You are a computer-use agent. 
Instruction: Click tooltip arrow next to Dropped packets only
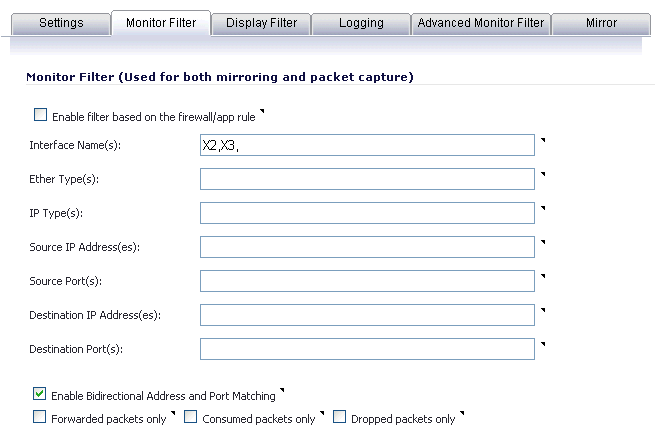tap(462, 413)
